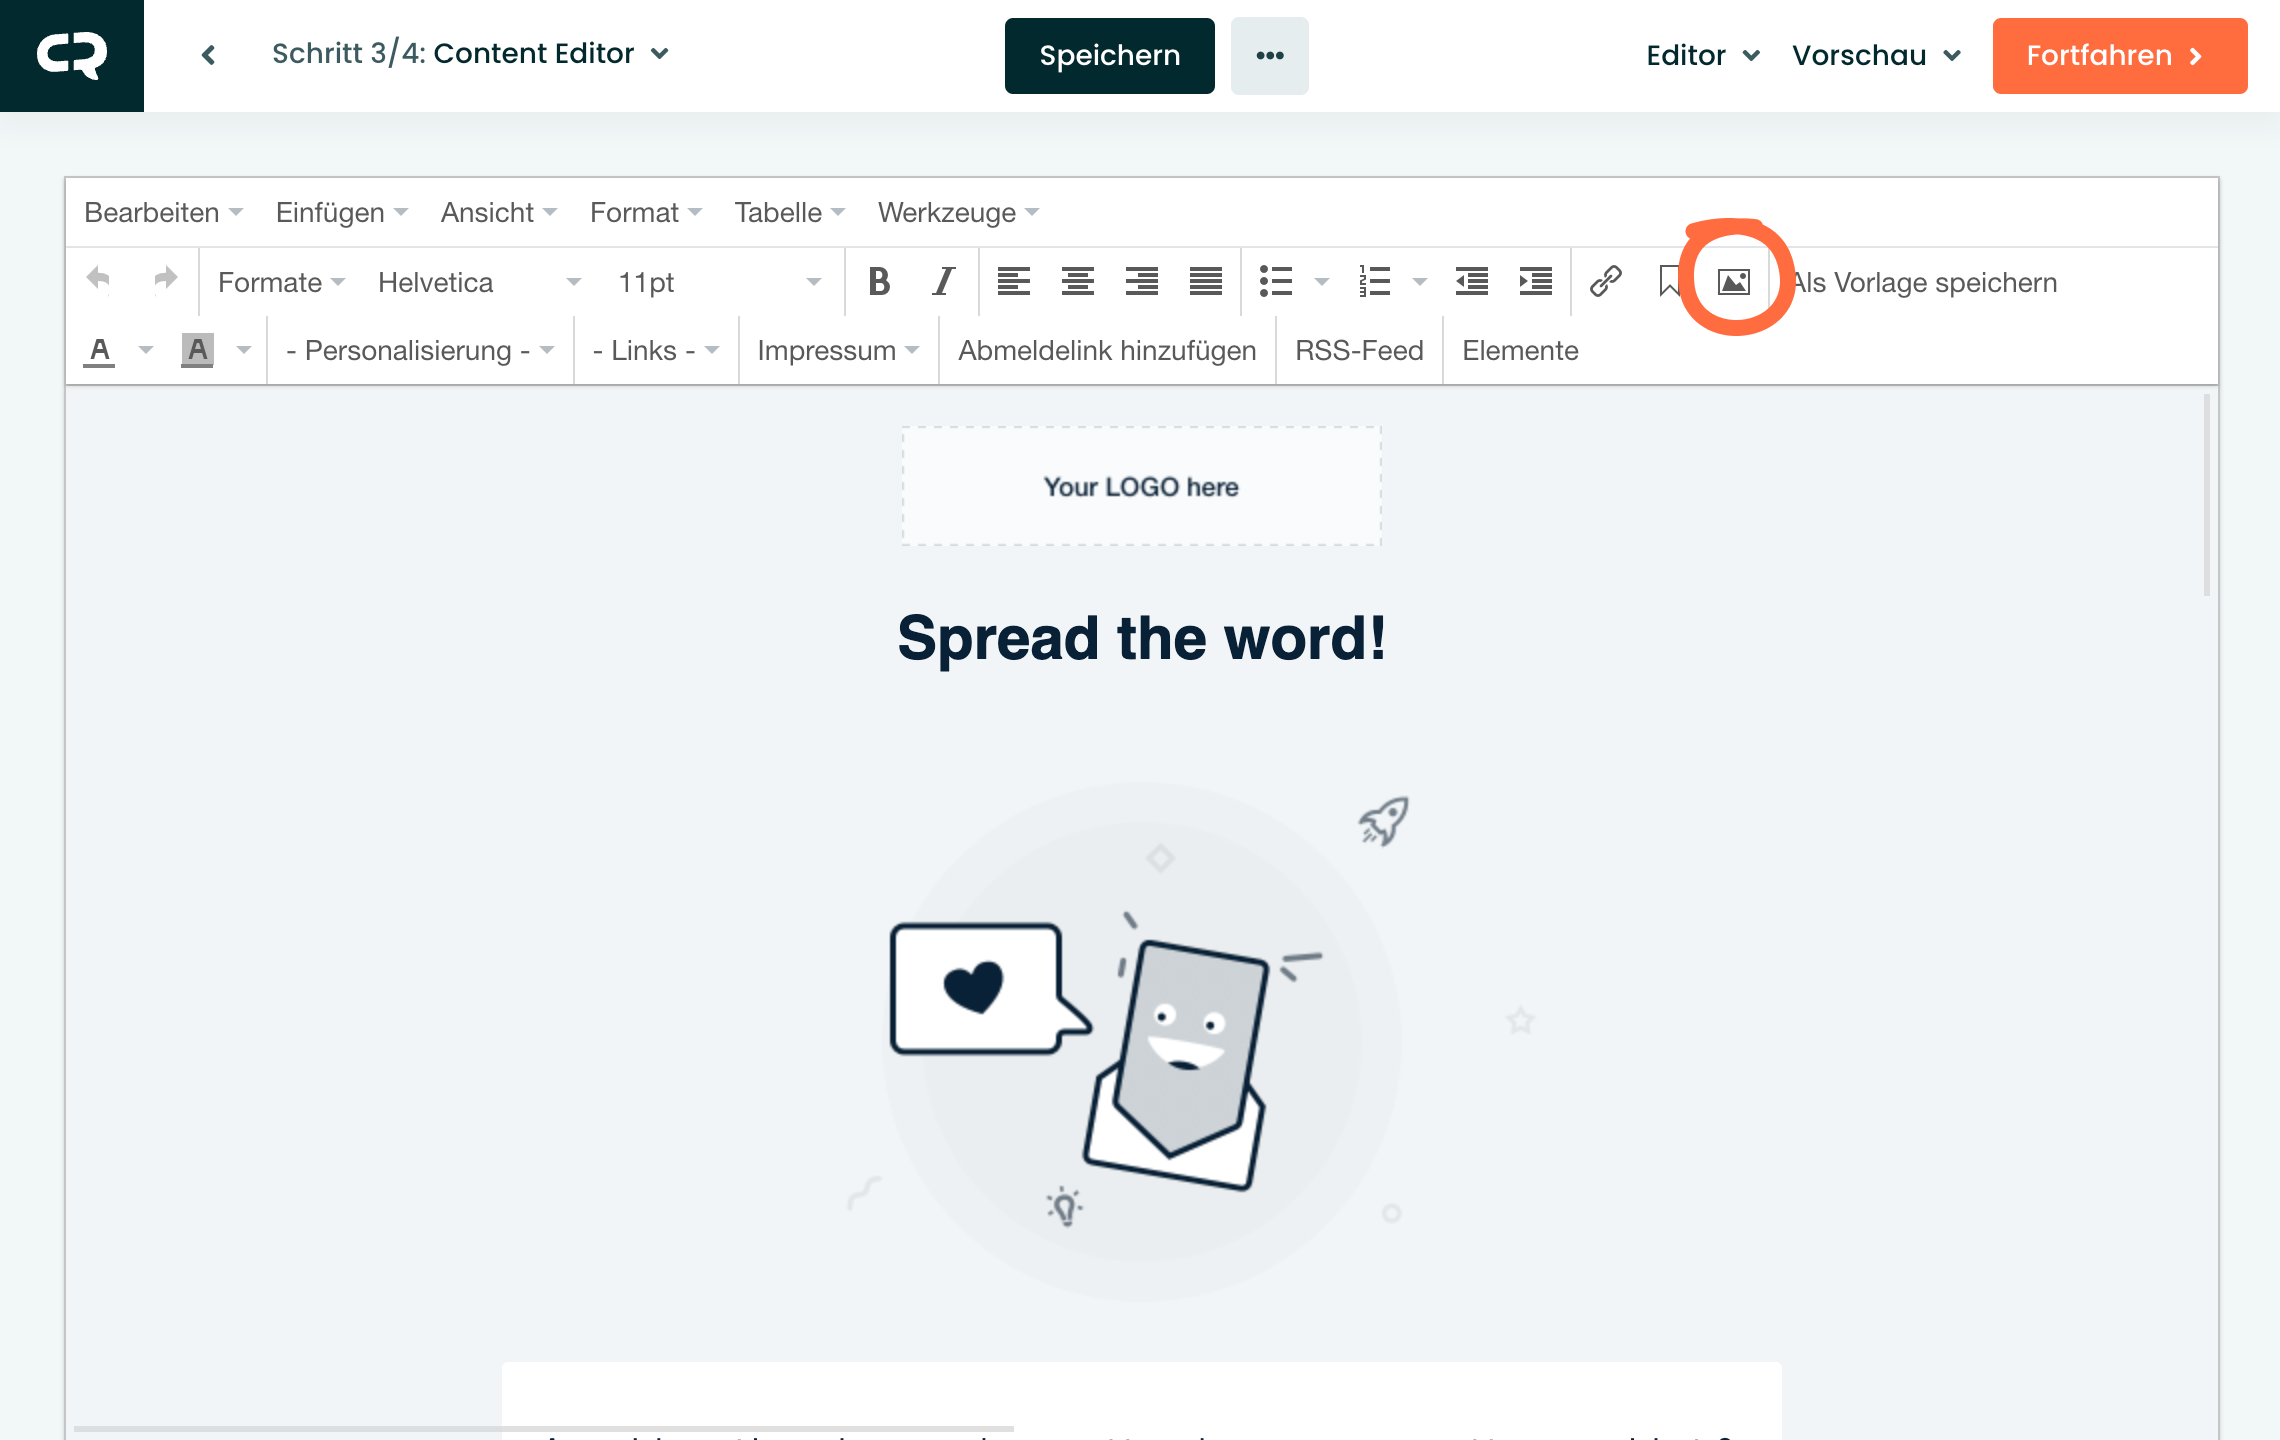Open the Einfügen menu
2280x1440 pixels.
(x=342, y=213)
